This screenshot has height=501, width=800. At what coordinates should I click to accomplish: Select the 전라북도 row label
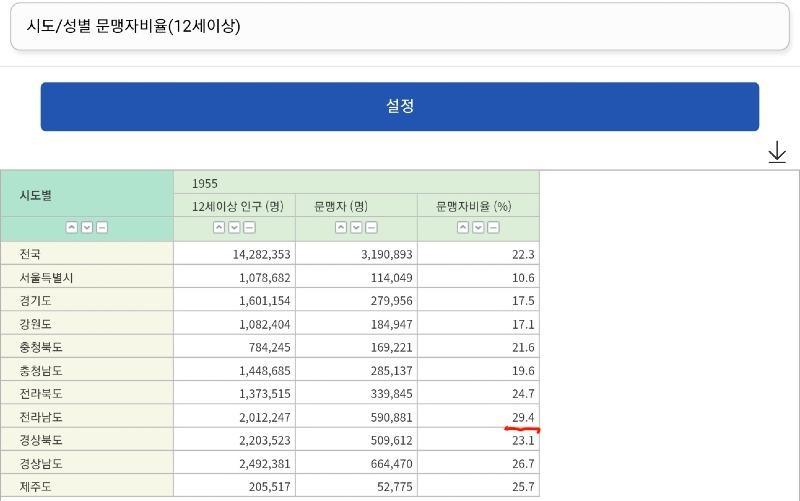[41, 393]
